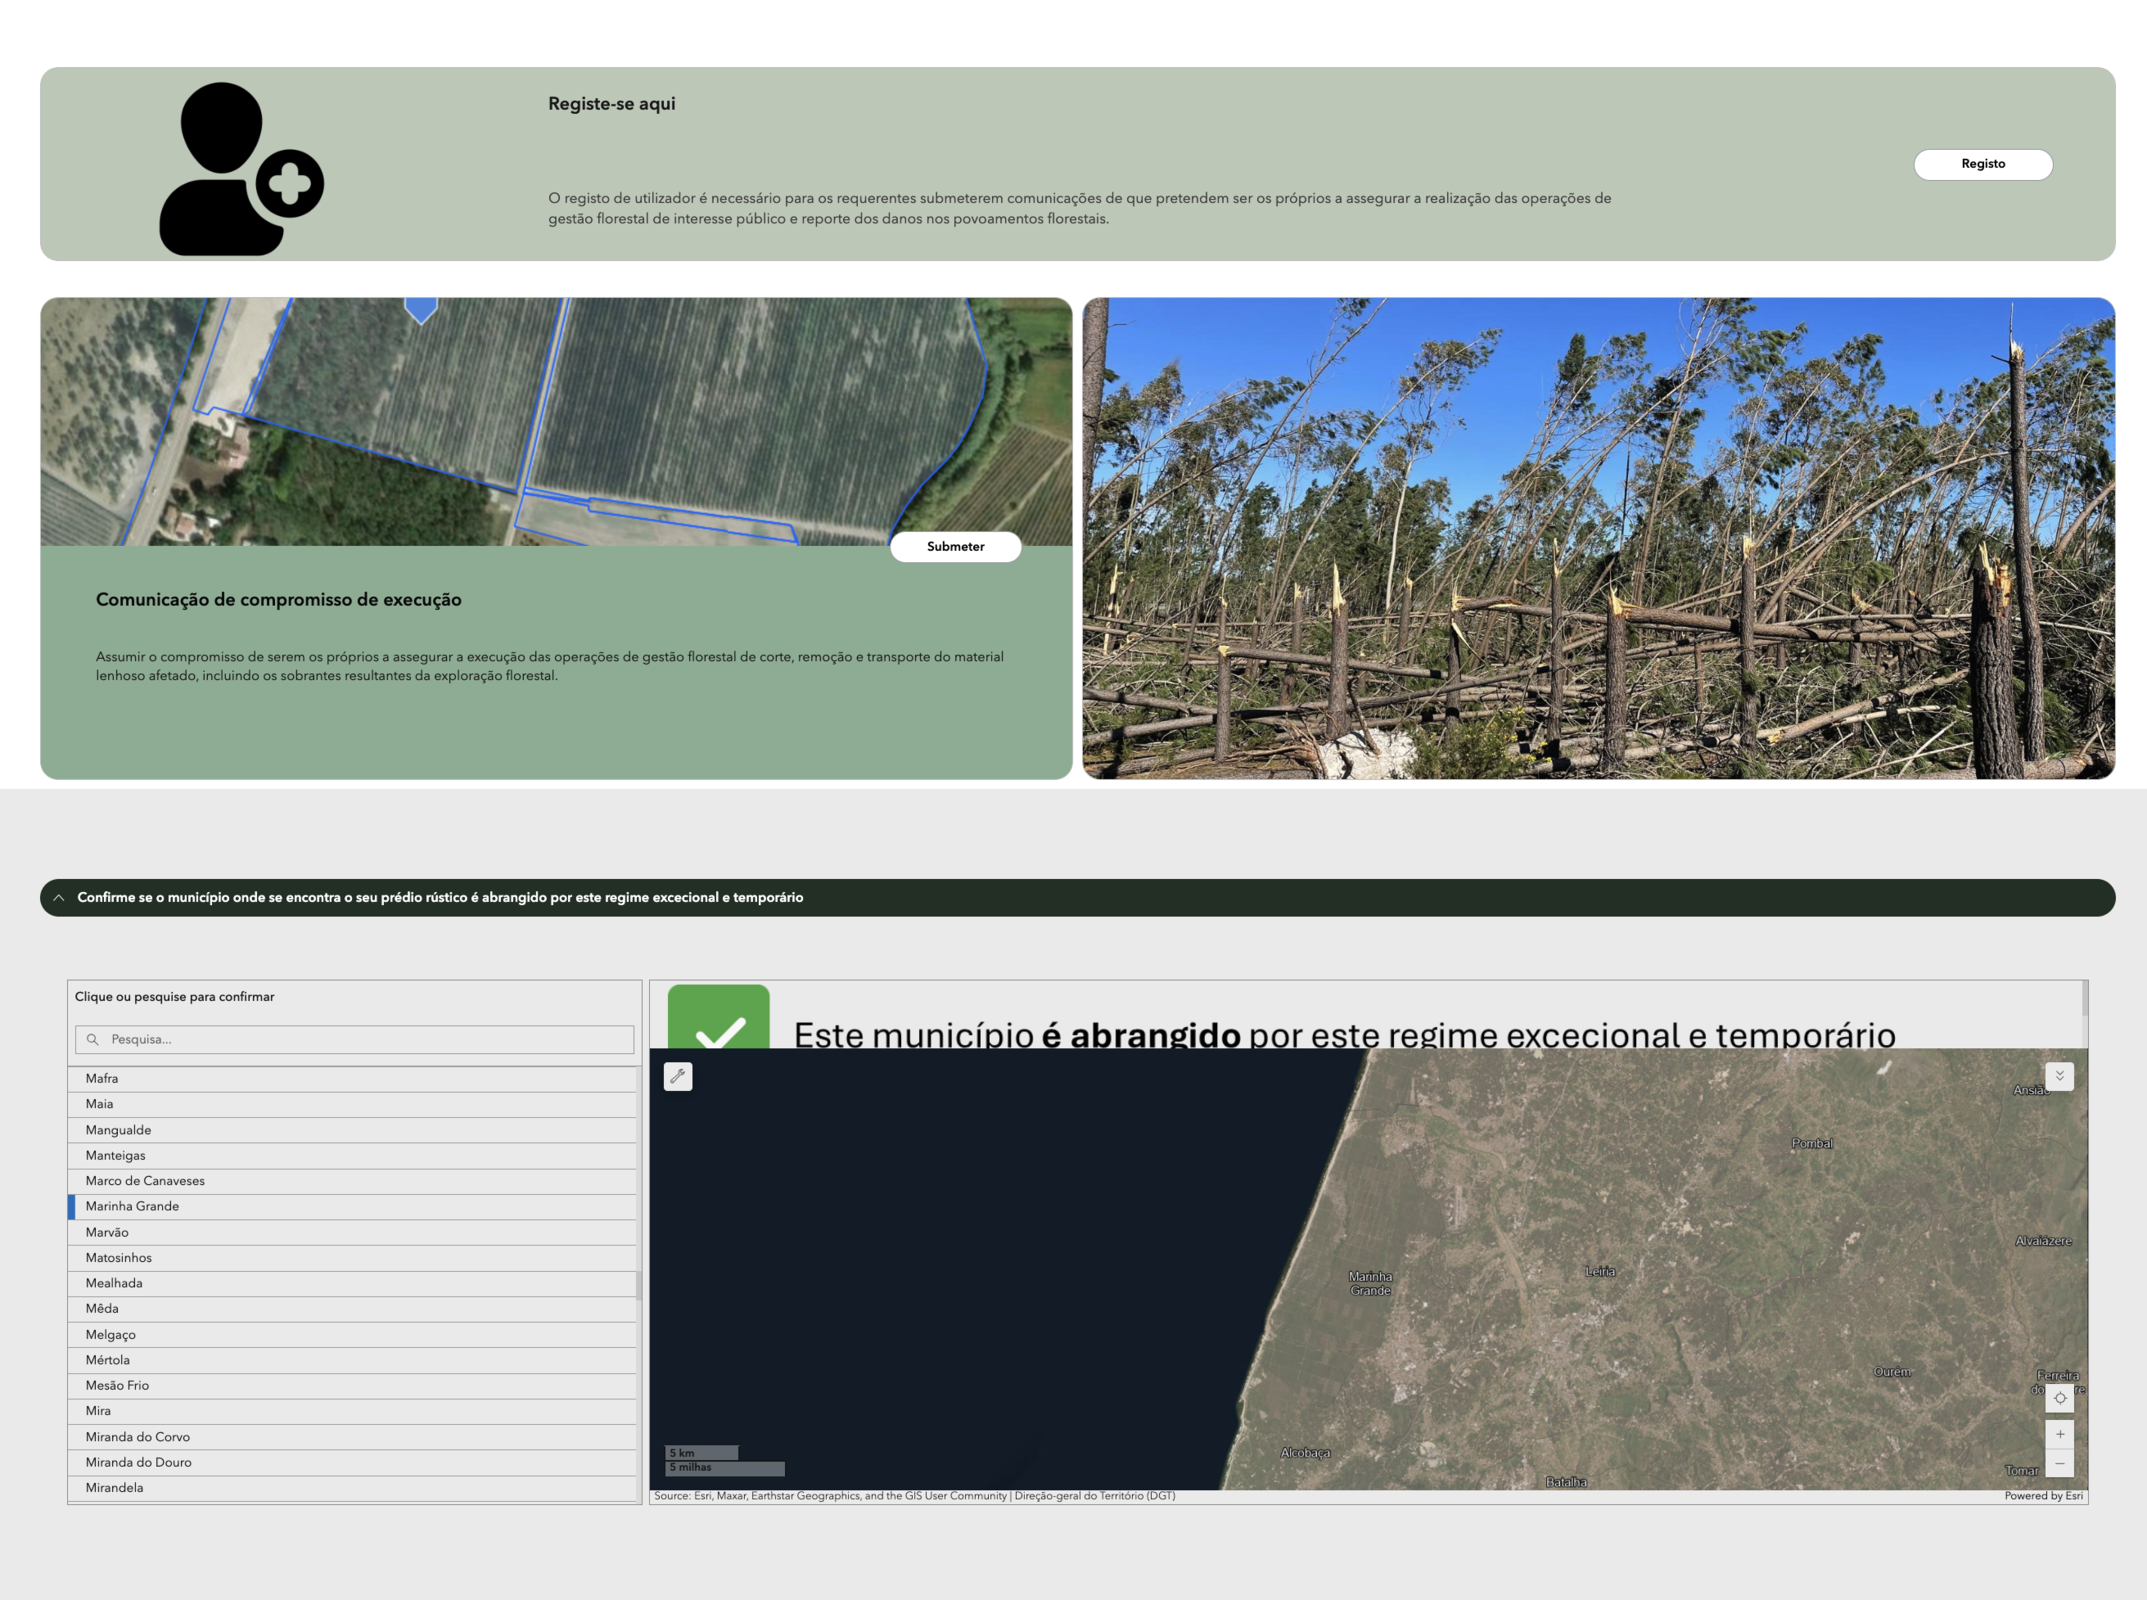2147x1600 pixels.
Task: Click the storm-damaged forest photo
Action: 1598,538
